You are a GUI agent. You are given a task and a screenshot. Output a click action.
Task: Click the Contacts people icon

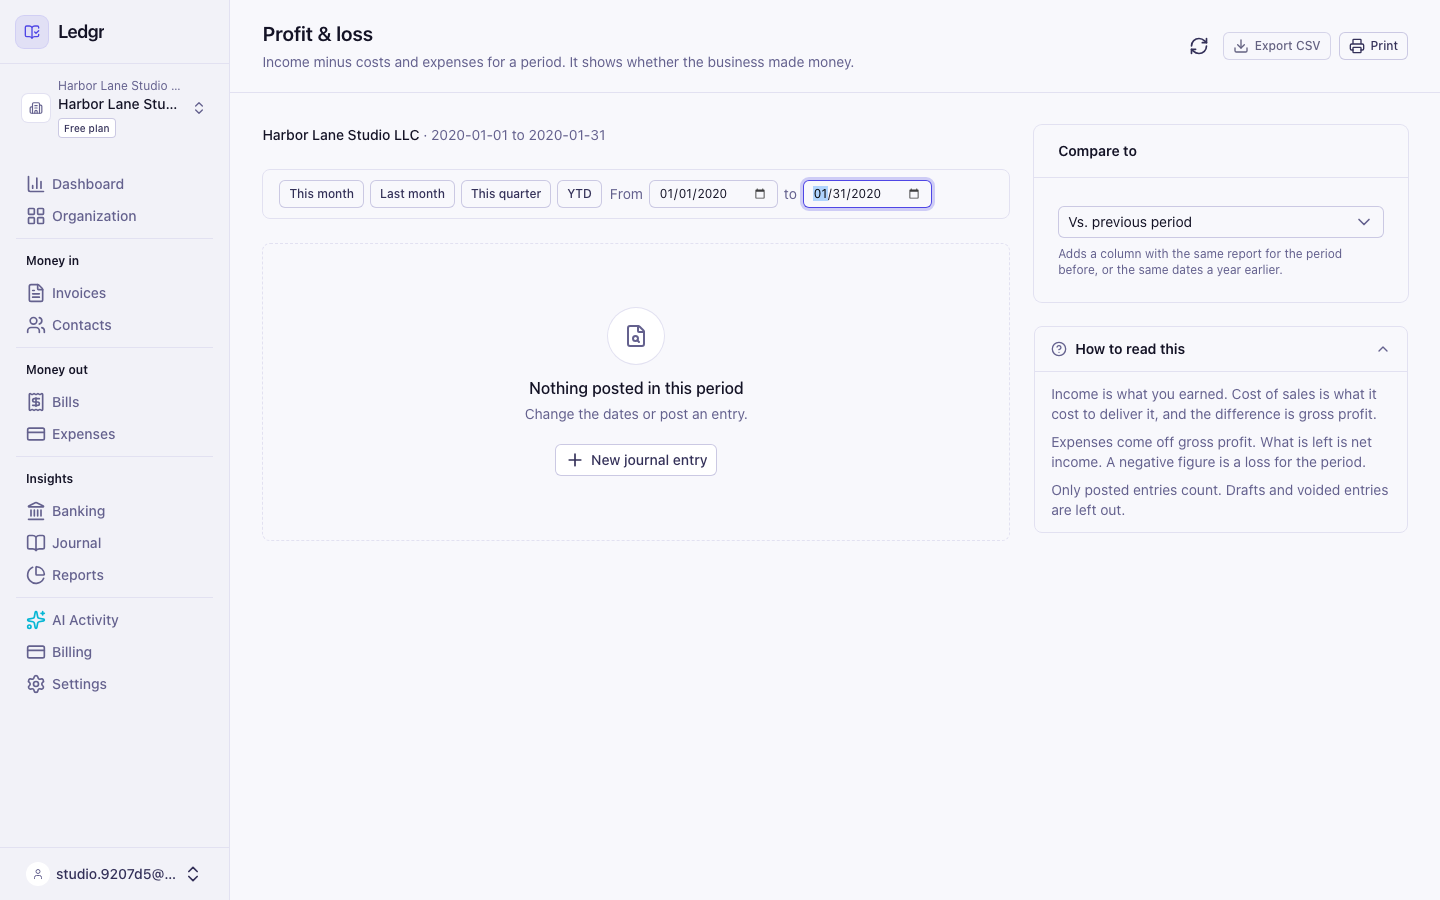coord(36,325)
